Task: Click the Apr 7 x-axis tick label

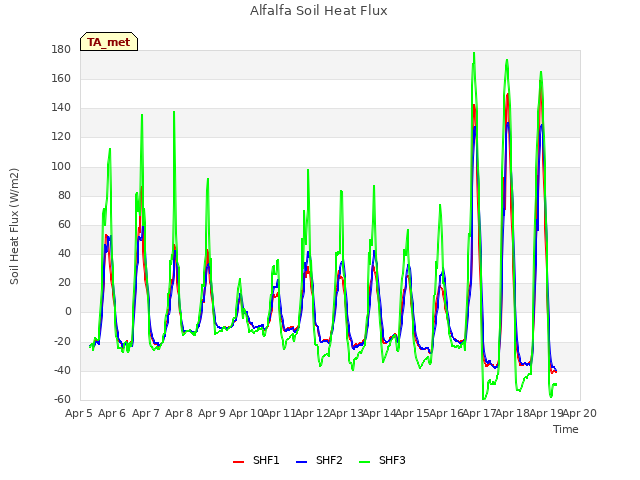Action: click(146, 413)
